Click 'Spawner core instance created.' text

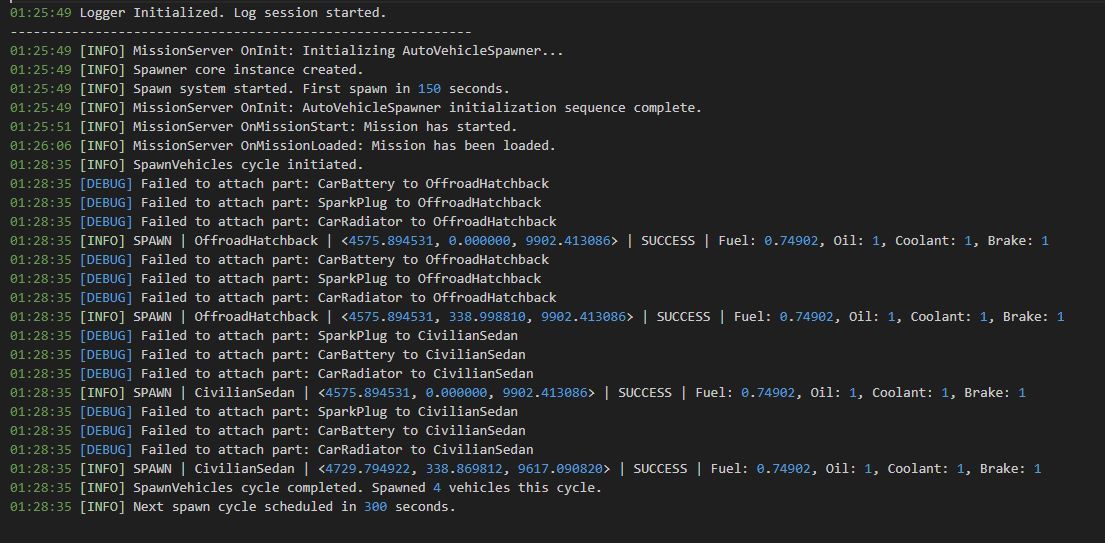pyautogui.click(x=247, y=70)
